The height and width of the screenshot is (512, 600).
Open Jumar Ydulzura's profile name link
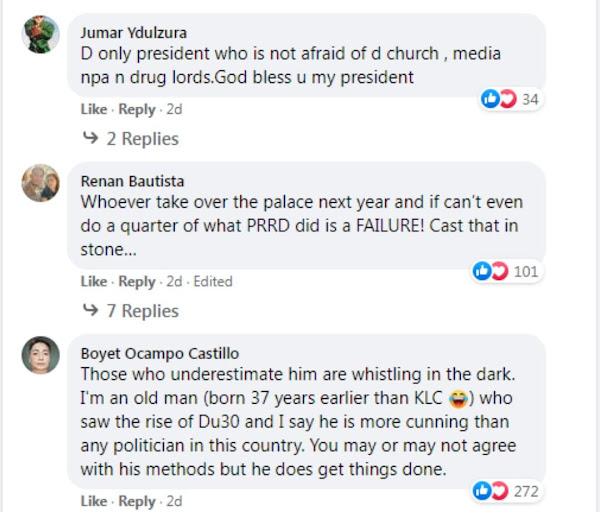(x=133, y=31)
